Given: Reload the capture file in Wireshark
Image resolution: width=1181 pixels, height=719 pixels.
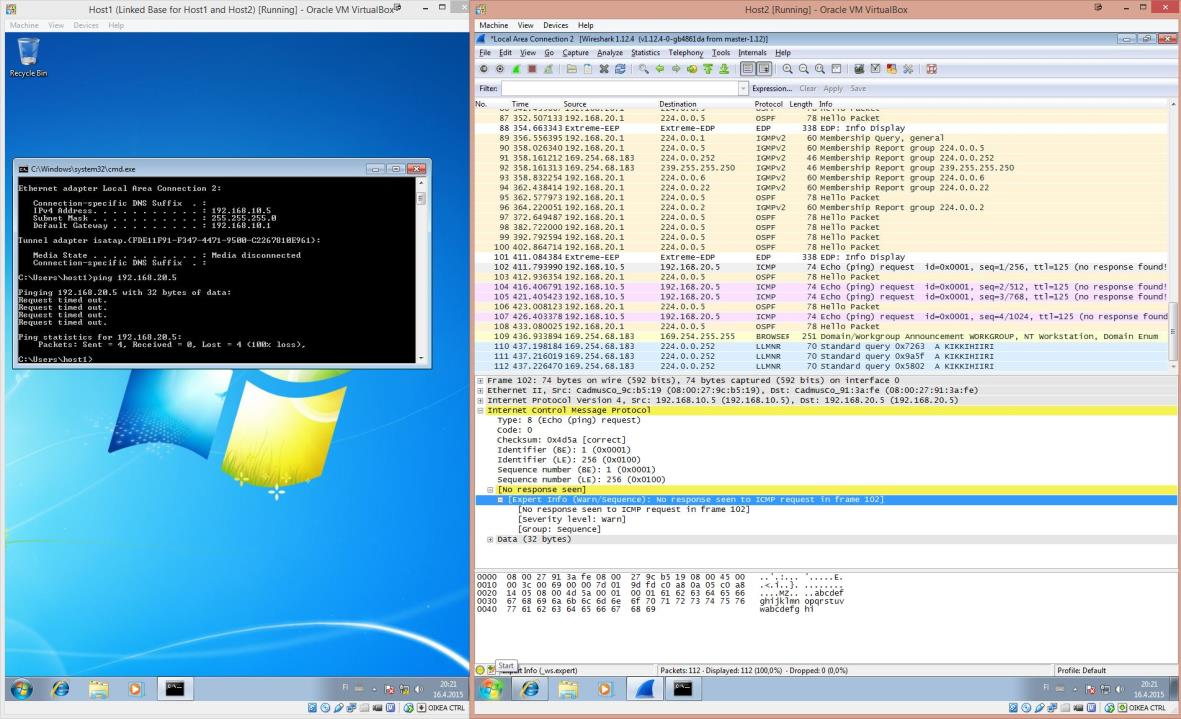Looking at the screenshot, I should [620, 69].
